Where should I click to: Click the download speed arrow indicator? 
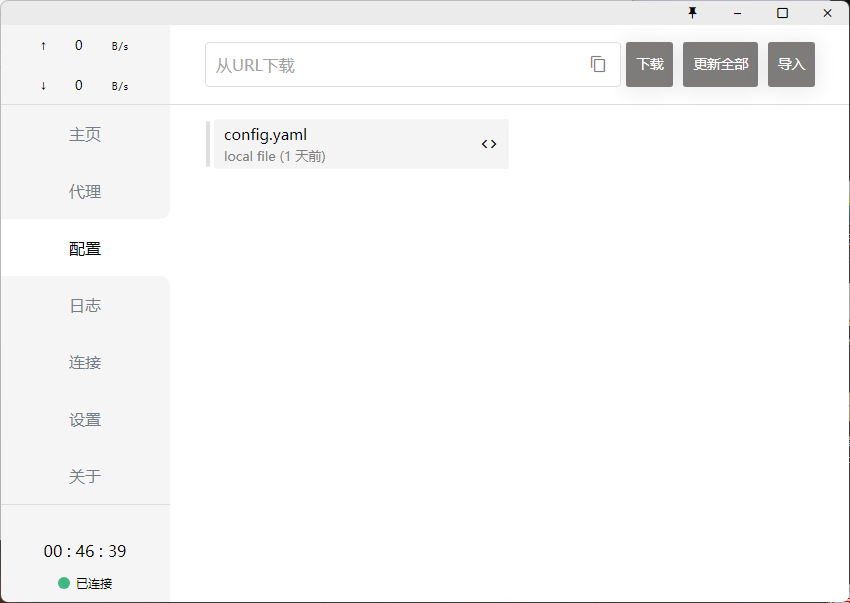pos(43,86)
